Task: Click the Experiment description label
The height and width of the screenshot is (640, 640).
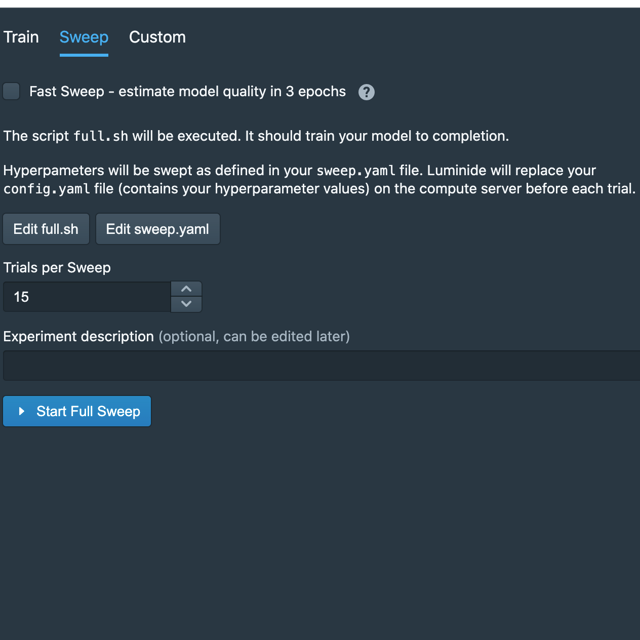Action: click(x=78, y=336)
